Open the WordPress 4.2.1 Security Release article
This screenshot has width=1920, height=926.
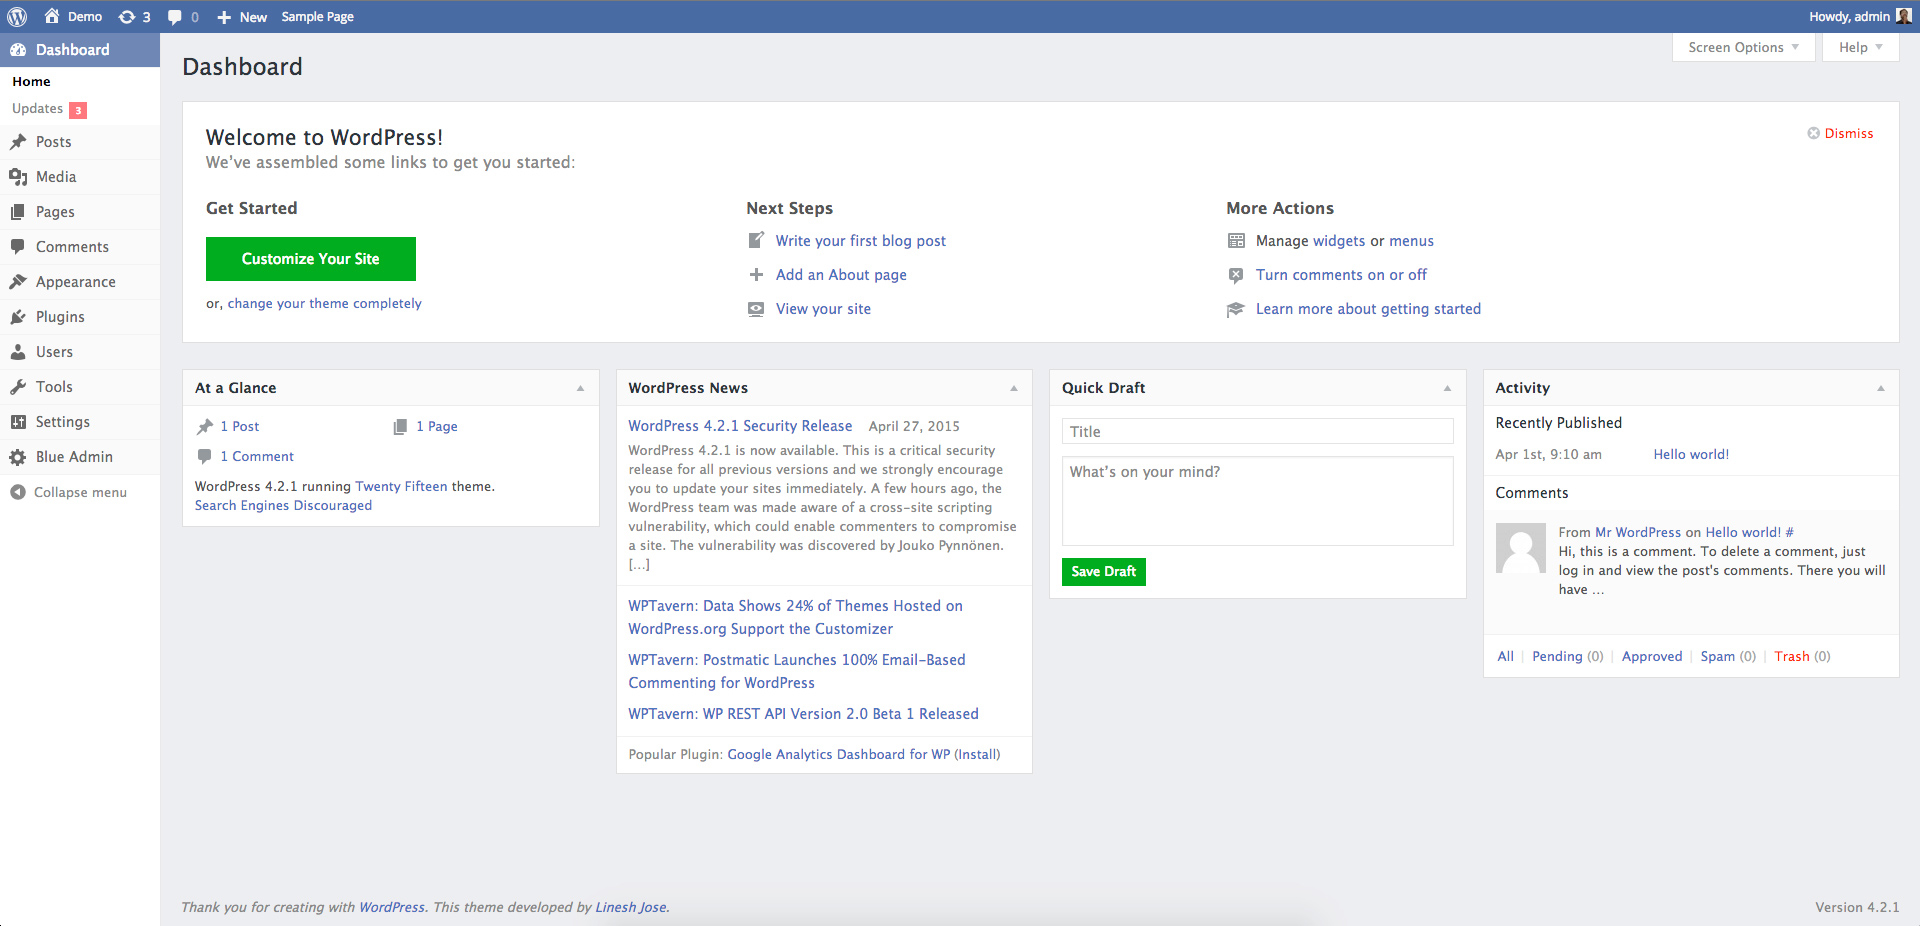pyautogui.click(x=740, y=426)
